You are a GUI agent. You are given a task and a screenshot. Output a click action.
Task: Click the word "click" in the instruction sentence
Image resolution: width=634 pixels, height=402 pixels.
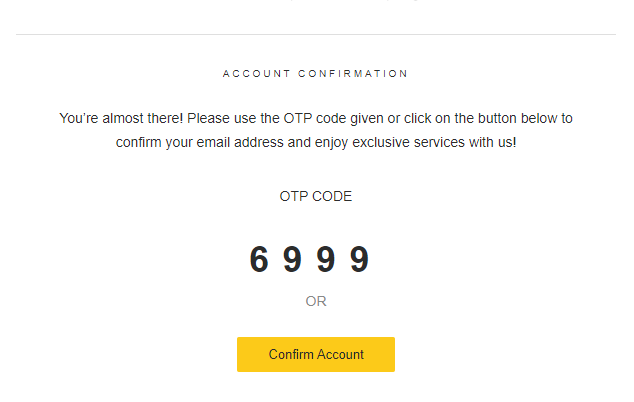tap(418, 118)
